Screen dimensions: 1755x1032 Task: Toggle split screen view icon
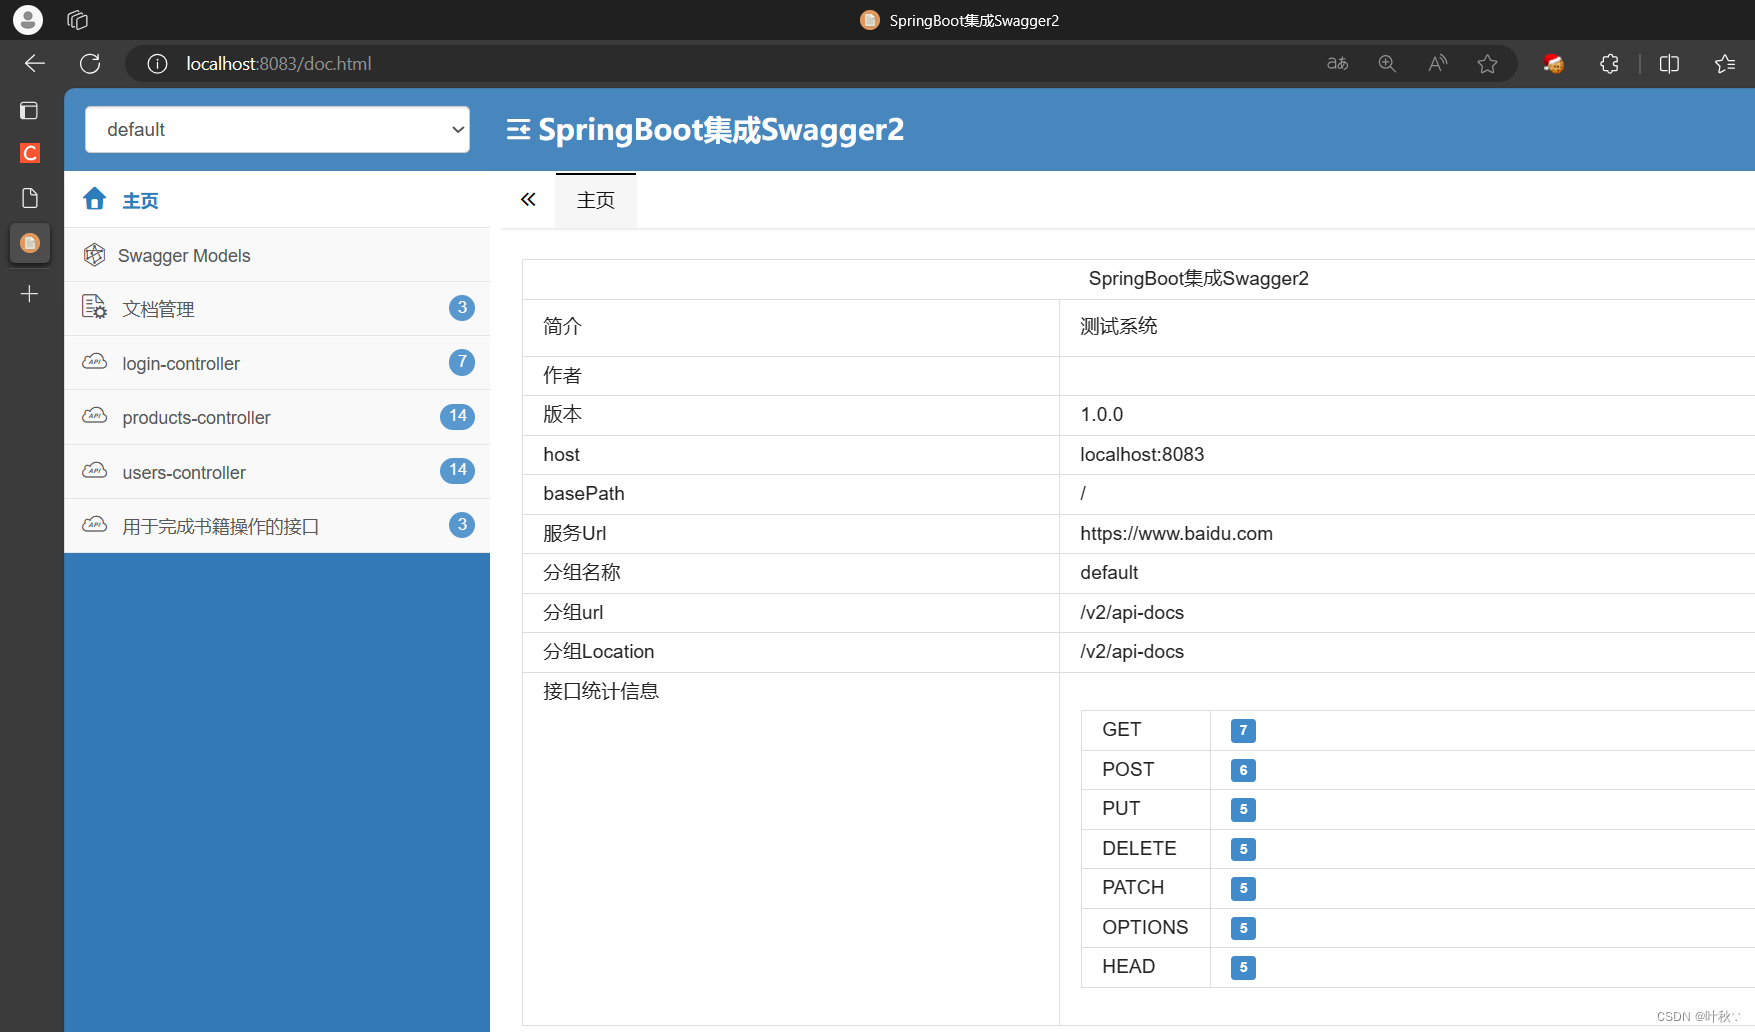(1669, 64)
